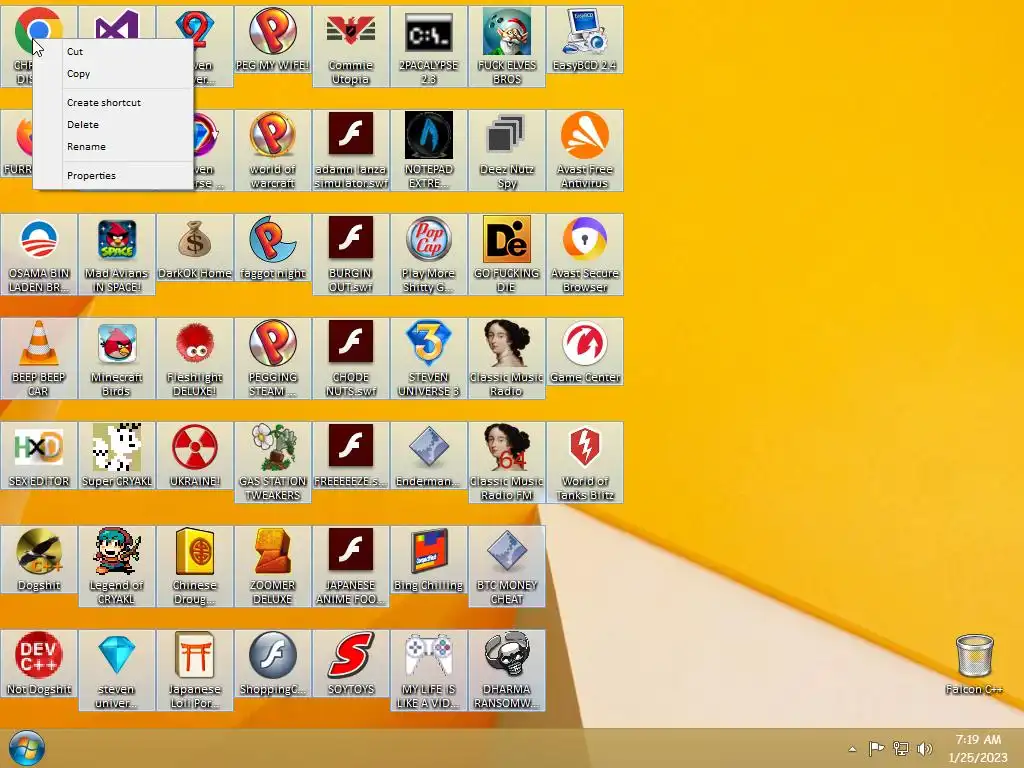
Task: Select the STEVEN UNIVERSE 3 icon
Action: click(x=428, y=358)
